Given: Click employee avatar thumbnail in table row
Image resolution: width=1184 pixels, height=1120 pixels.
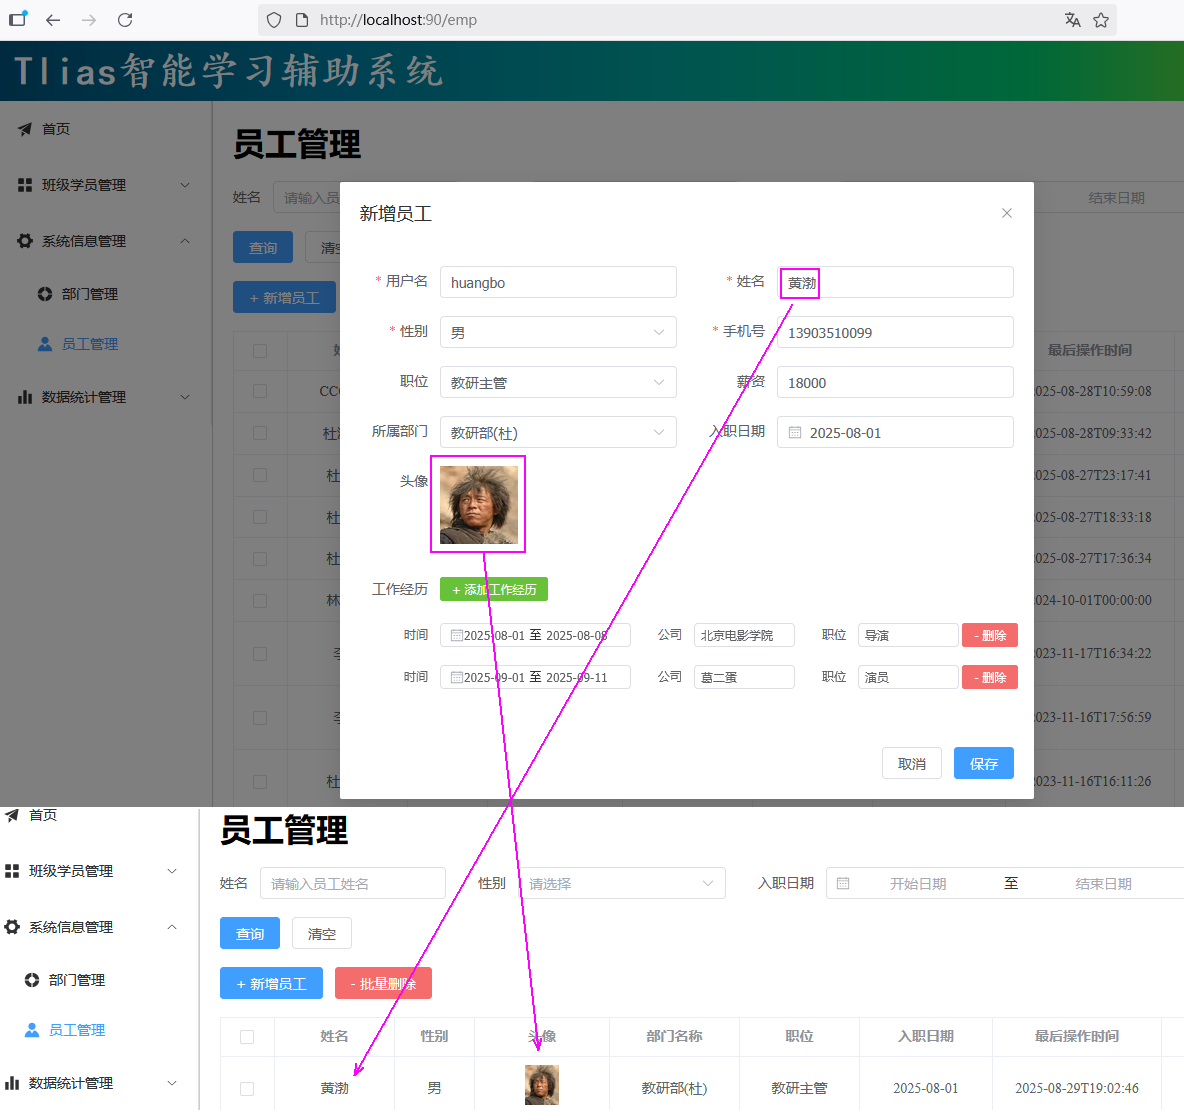Looking at the screenshot, I should (541, 1085).
